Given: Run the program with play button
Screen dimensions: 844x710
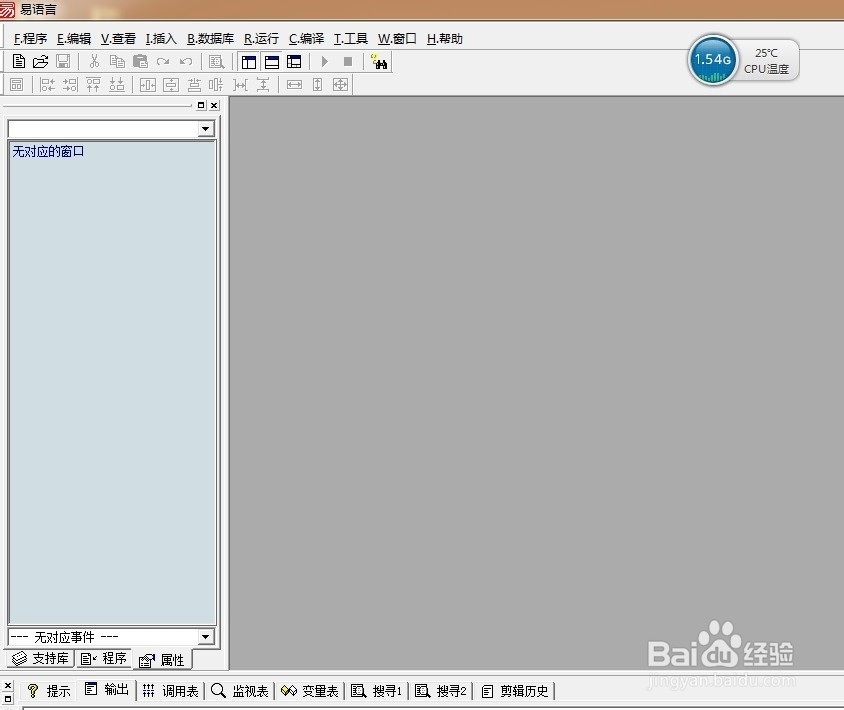Looking at the screenshot, I should coord(325,62).
